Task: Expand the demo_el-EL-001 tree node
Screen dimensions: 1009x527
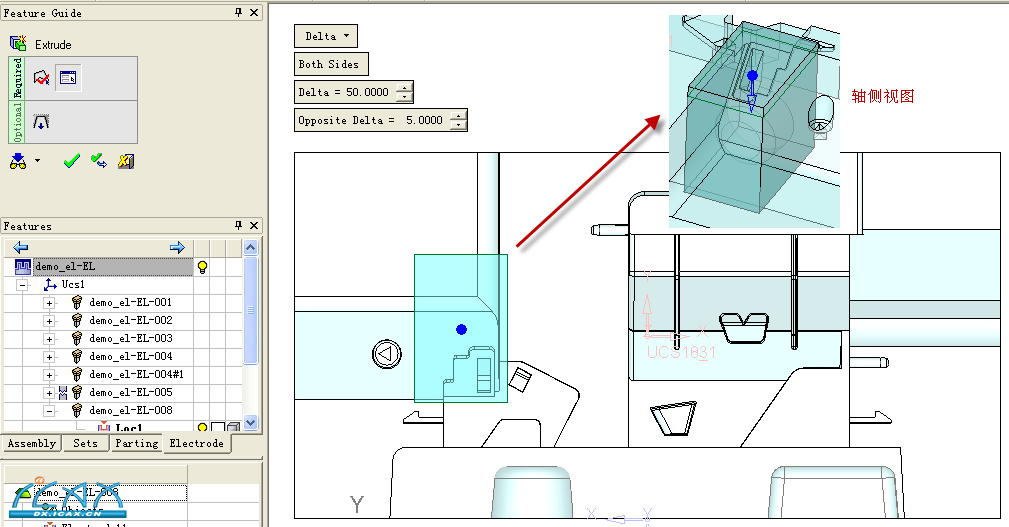Action: (49, 302)
